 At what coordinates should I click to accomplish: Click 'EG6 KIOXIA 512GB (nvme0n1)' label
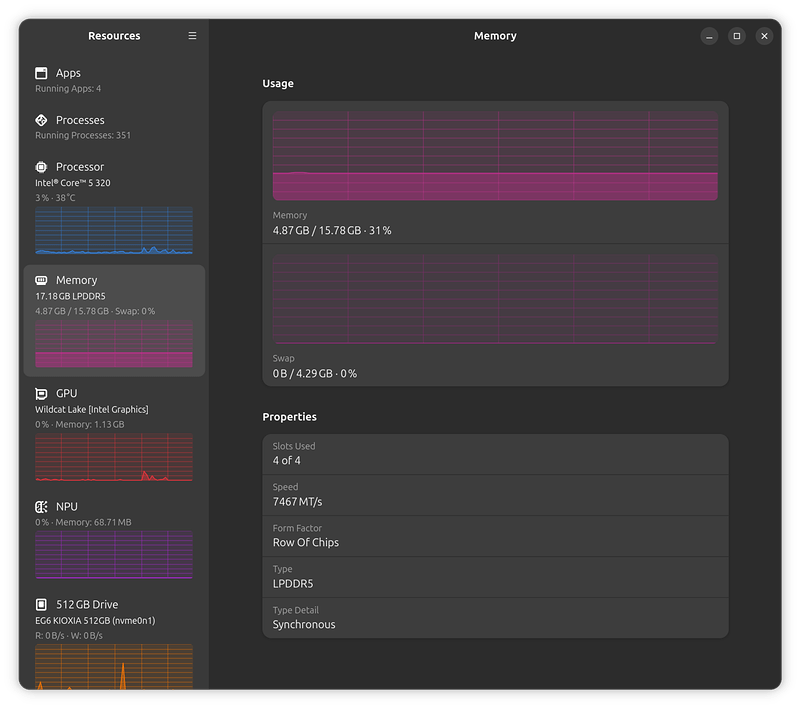(x=95, y=620)
